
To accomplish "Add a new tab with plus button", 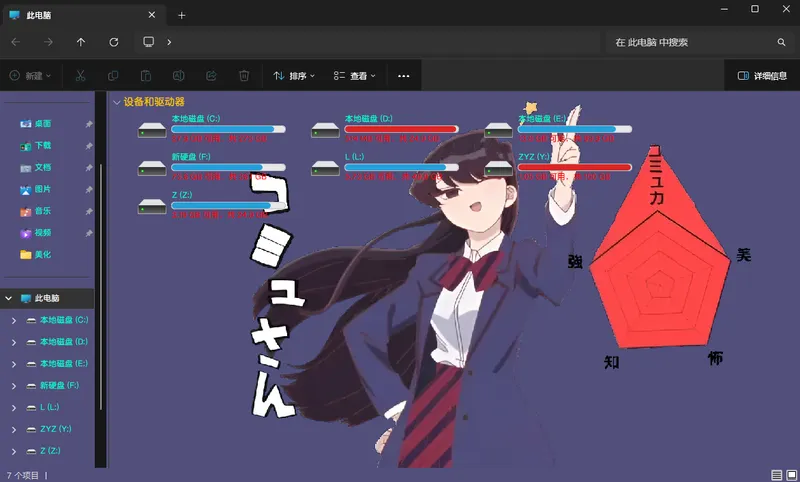I will pos(182,15).
